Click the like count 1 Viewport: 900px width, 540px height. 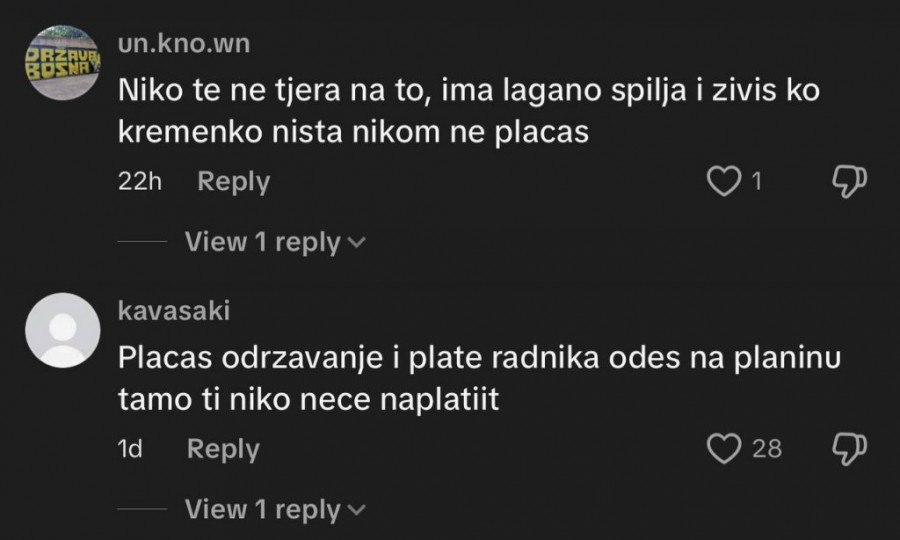point(757,181)
